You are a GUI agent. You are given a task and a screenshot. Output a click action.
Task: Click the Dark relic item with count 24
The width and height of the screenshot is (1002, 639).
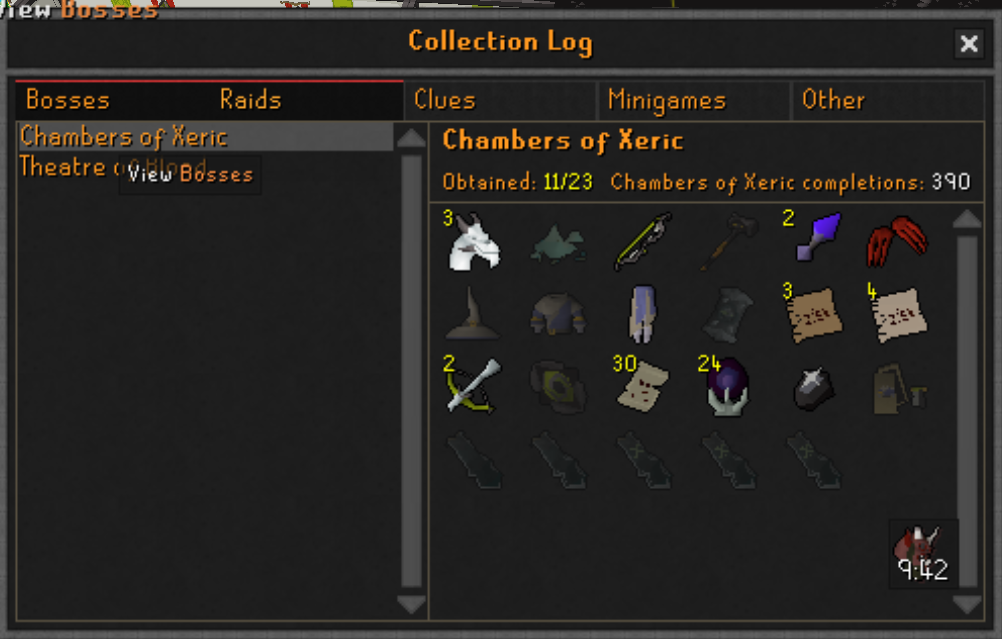[727, 386]
